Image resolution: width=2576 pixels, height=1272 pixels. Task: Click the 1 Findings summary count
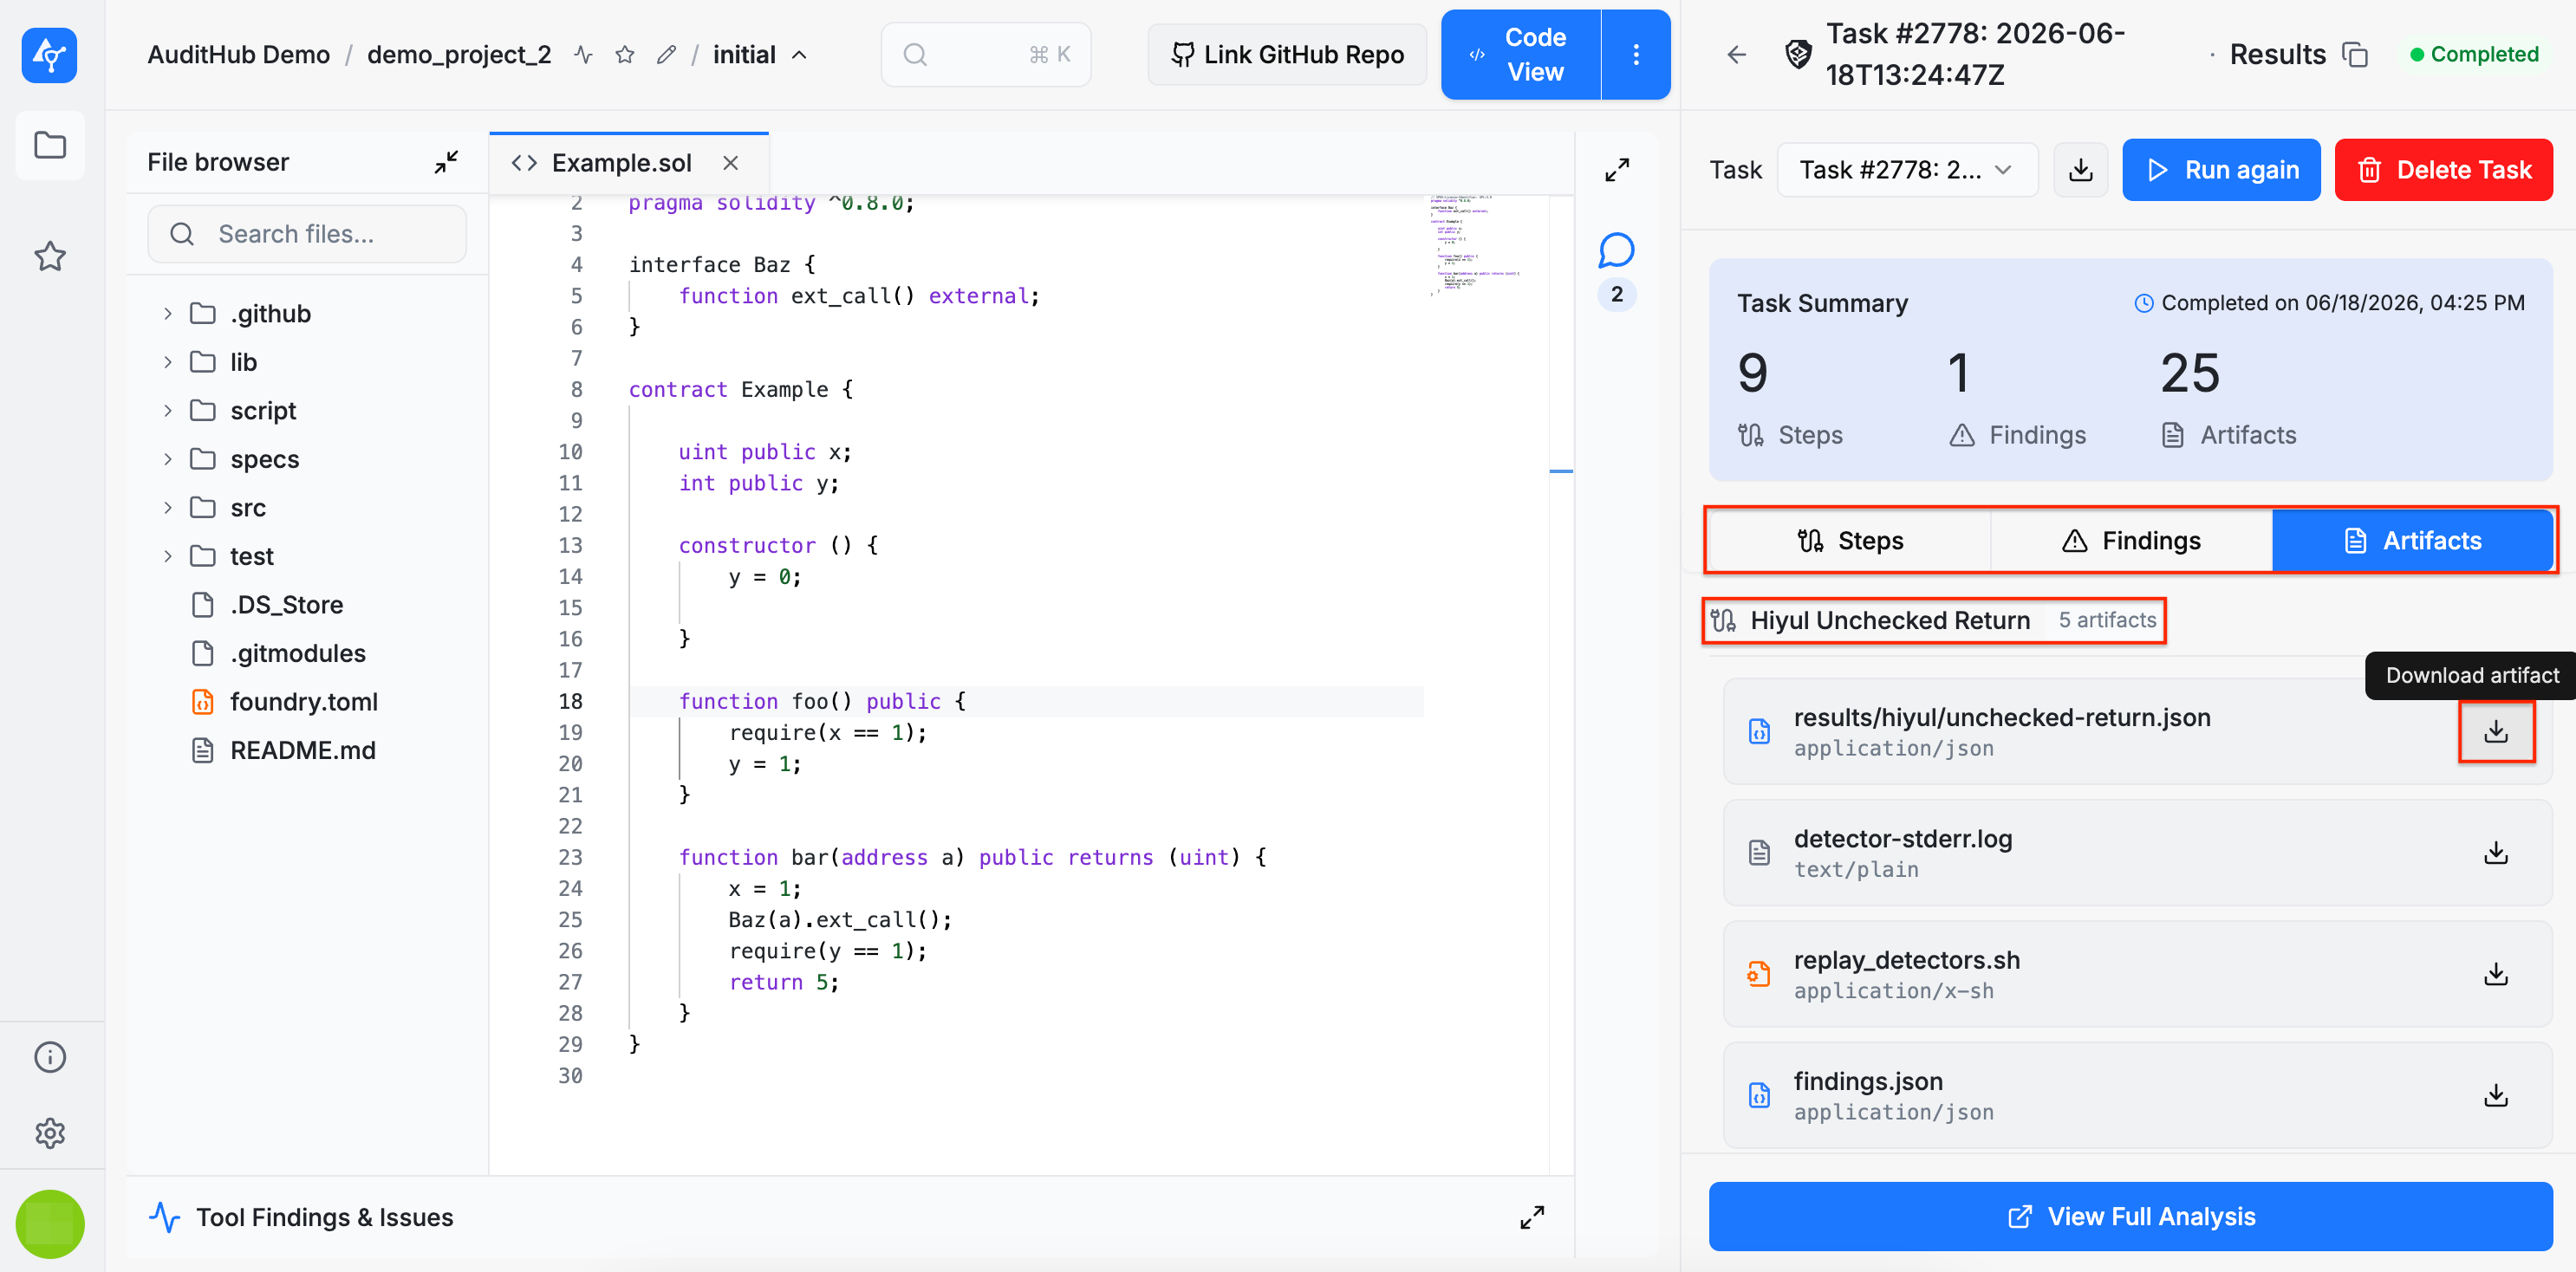click(2016, 397)
